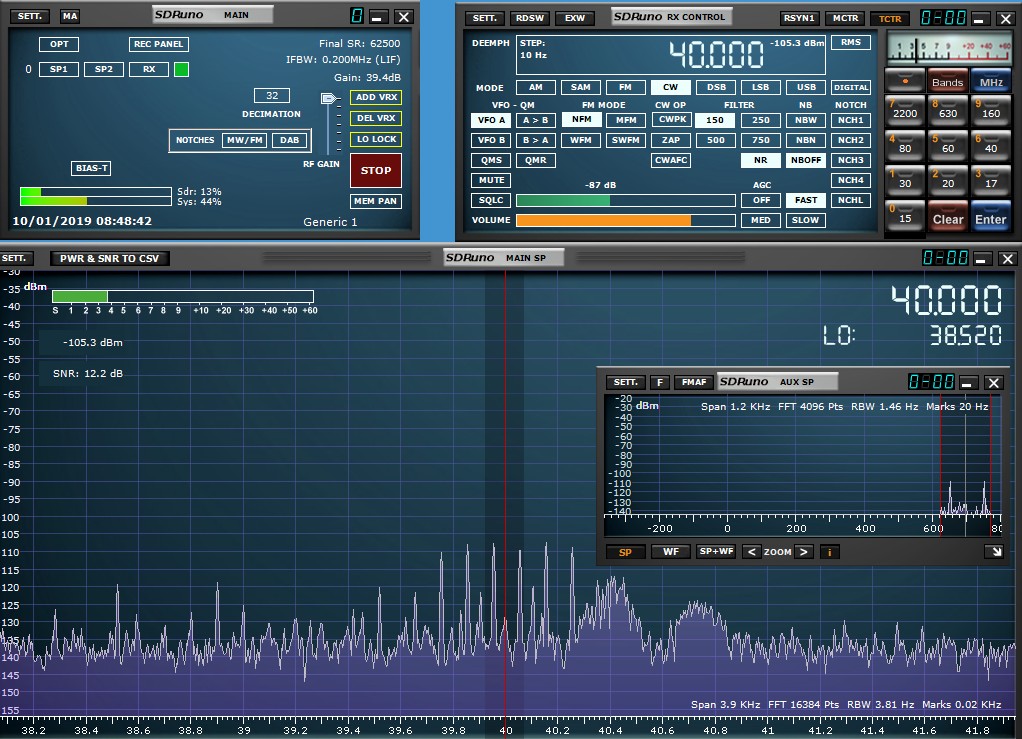
Task: Select the 40 band keypad button
Action: (991, 147)
